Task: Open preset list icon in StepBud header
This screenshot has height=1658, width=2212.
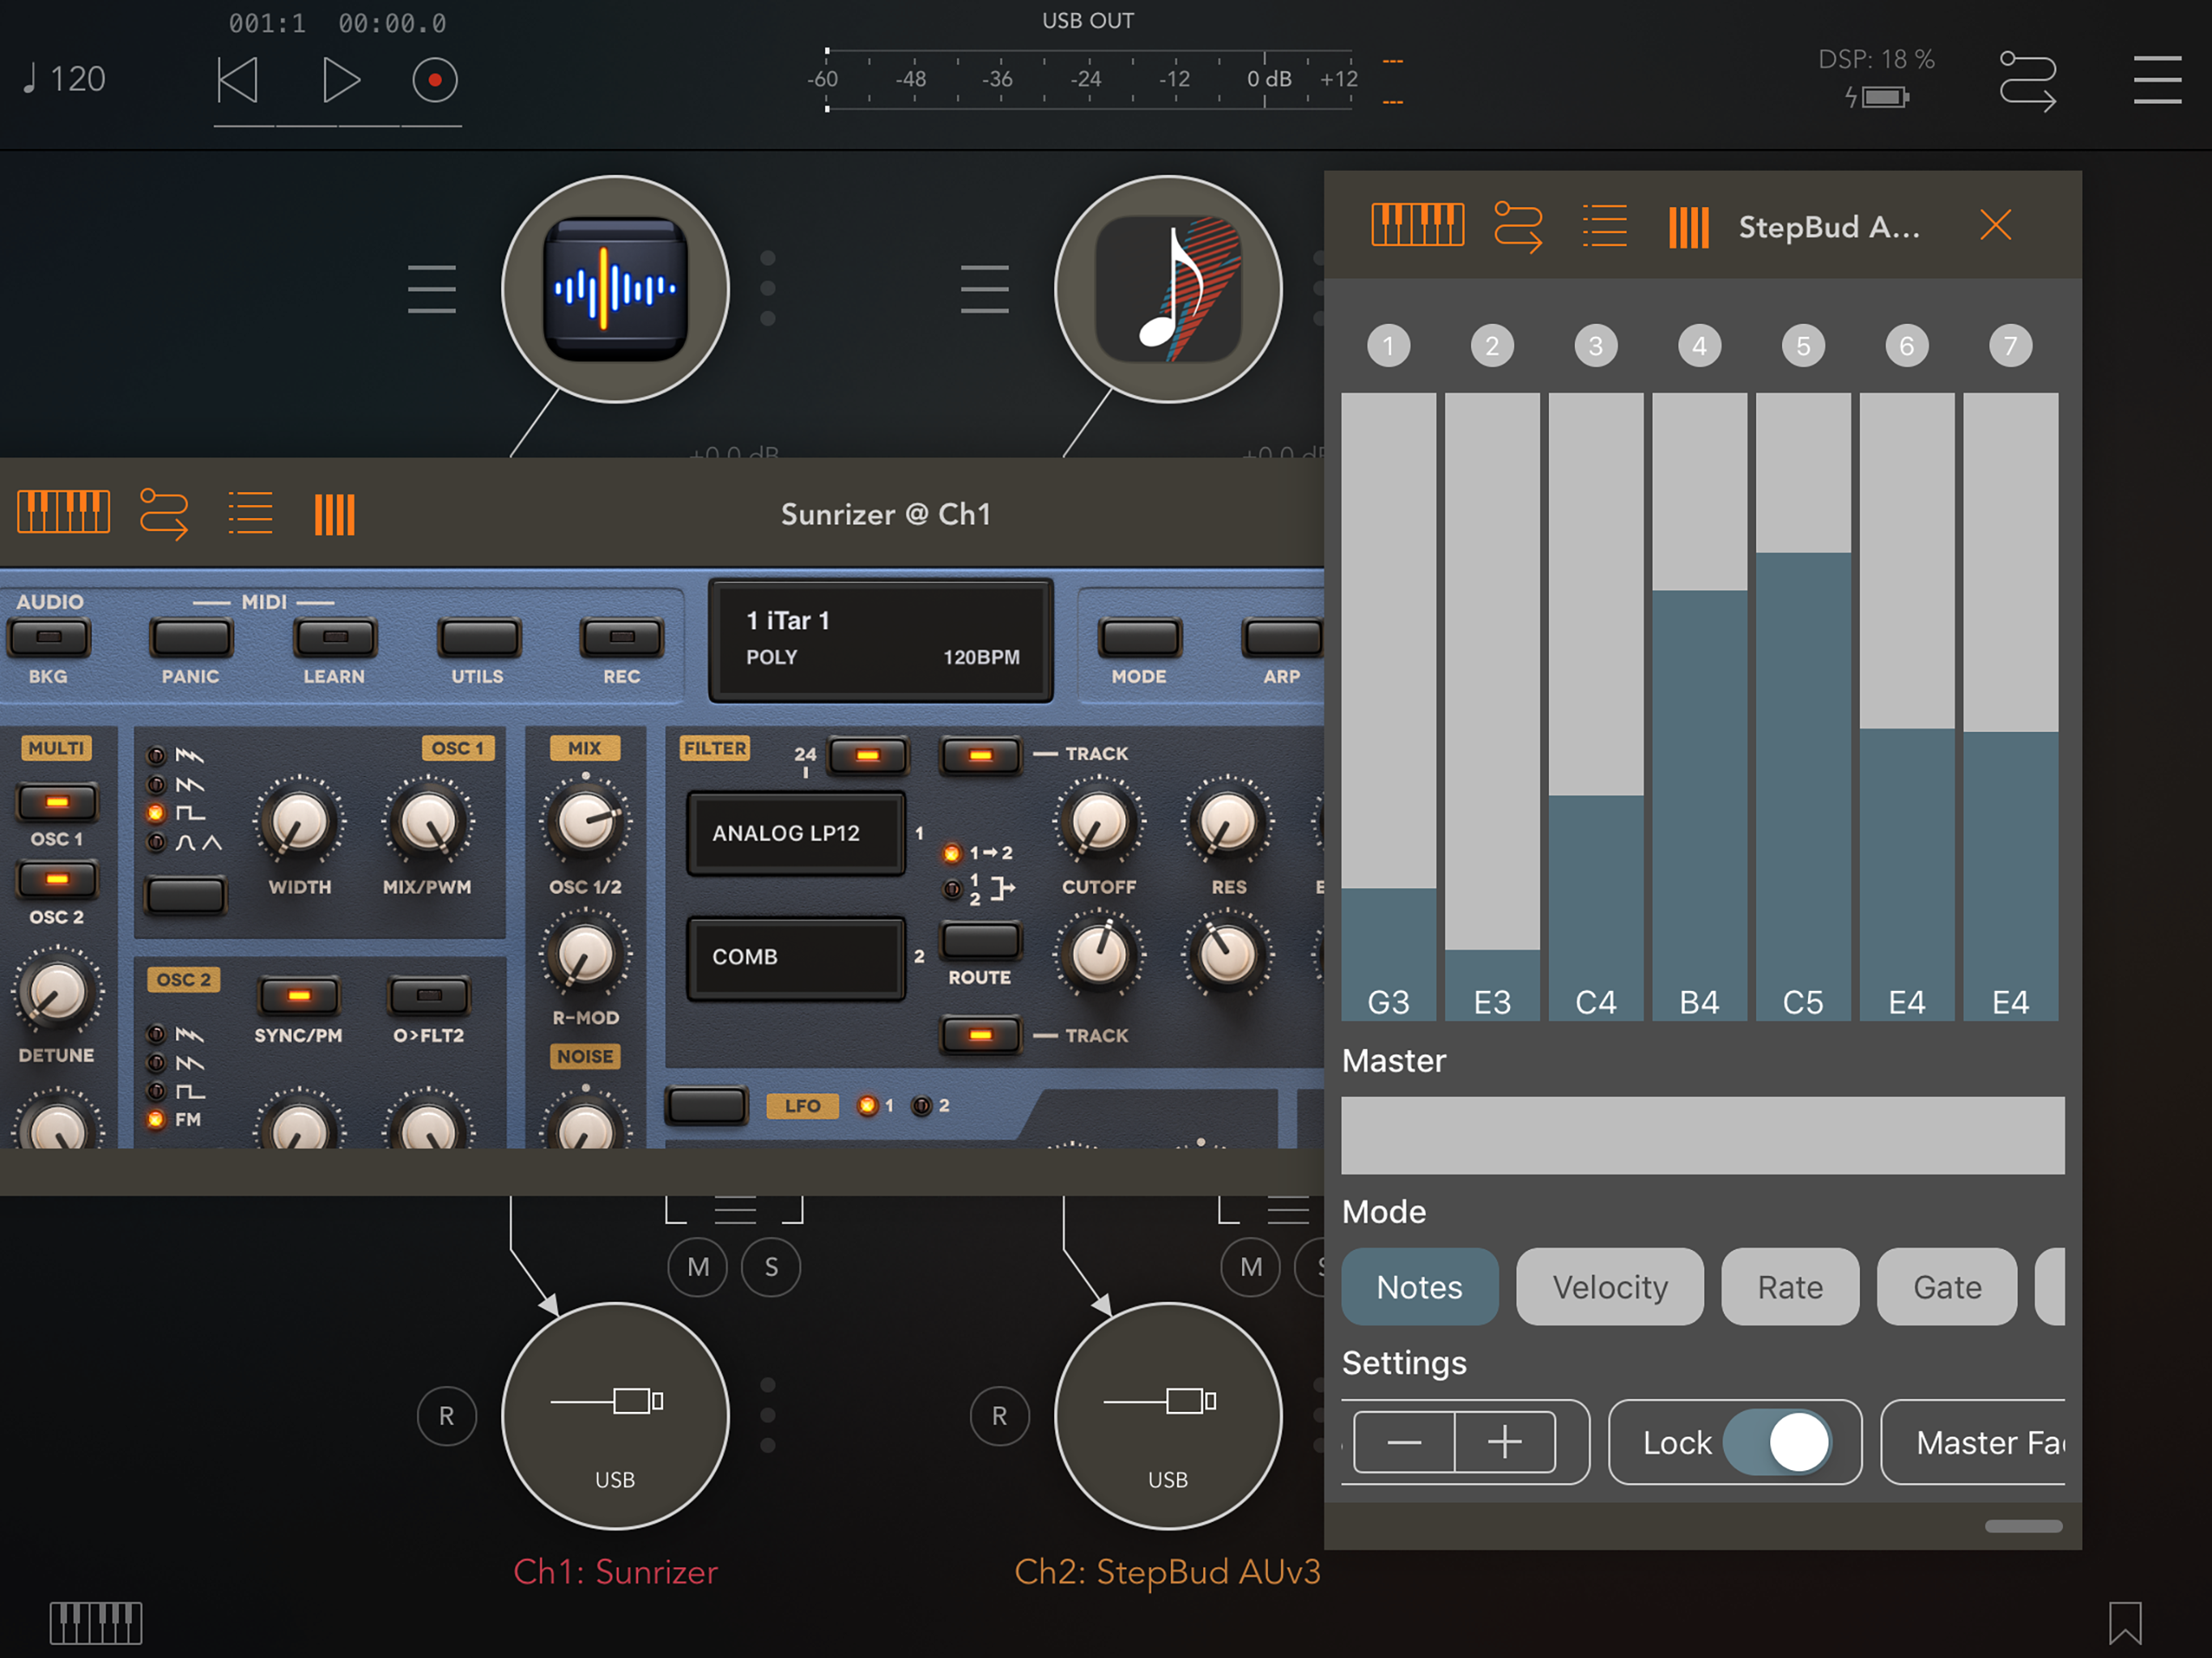Action: [x=1604, y=226]
